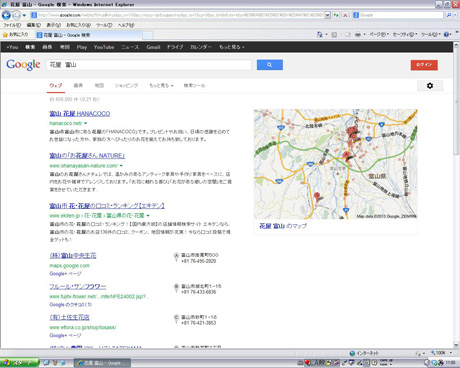
Task: Click the map pin A icon
Action: (176, 257)
